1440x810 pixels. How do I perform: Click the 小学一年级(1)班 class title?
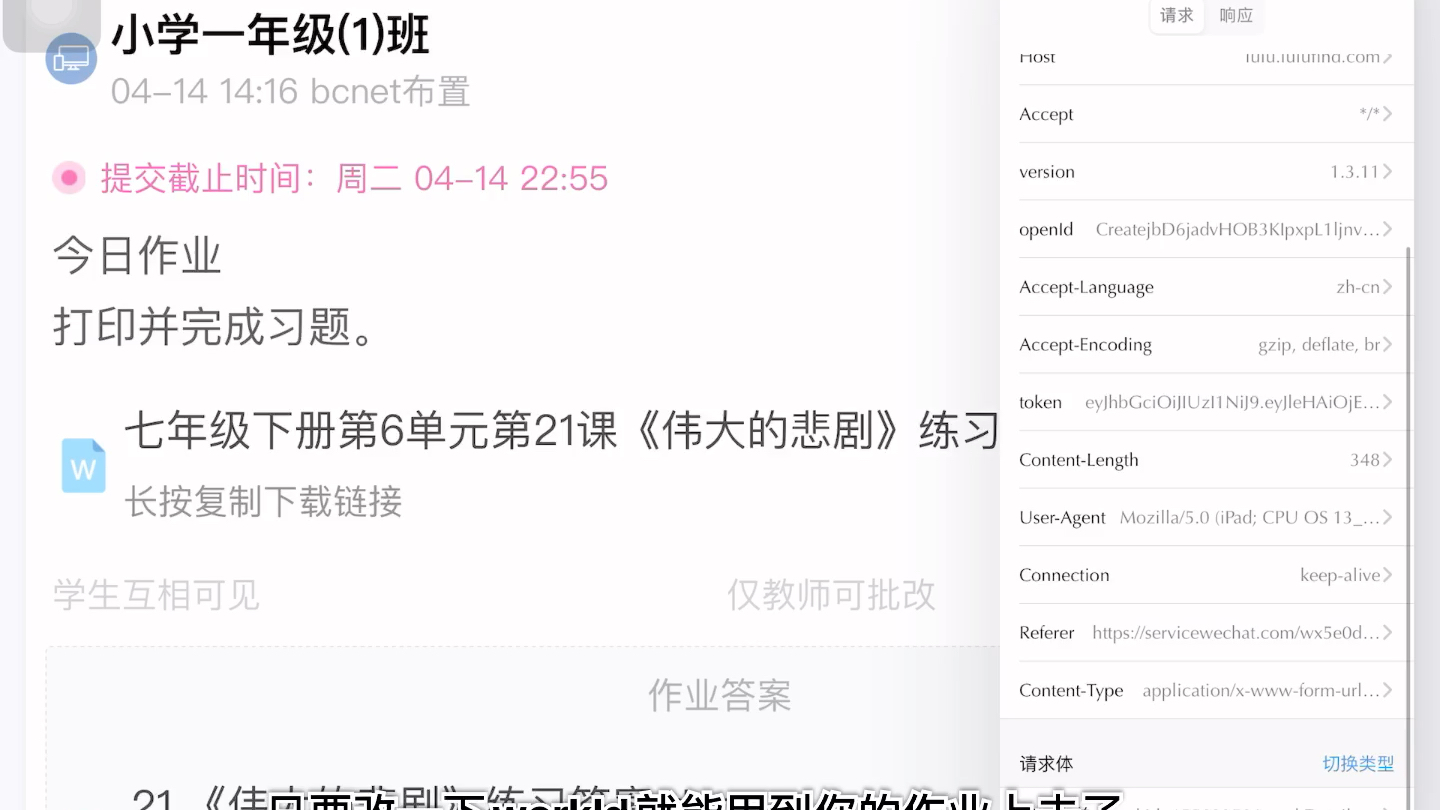coord(270,35)
